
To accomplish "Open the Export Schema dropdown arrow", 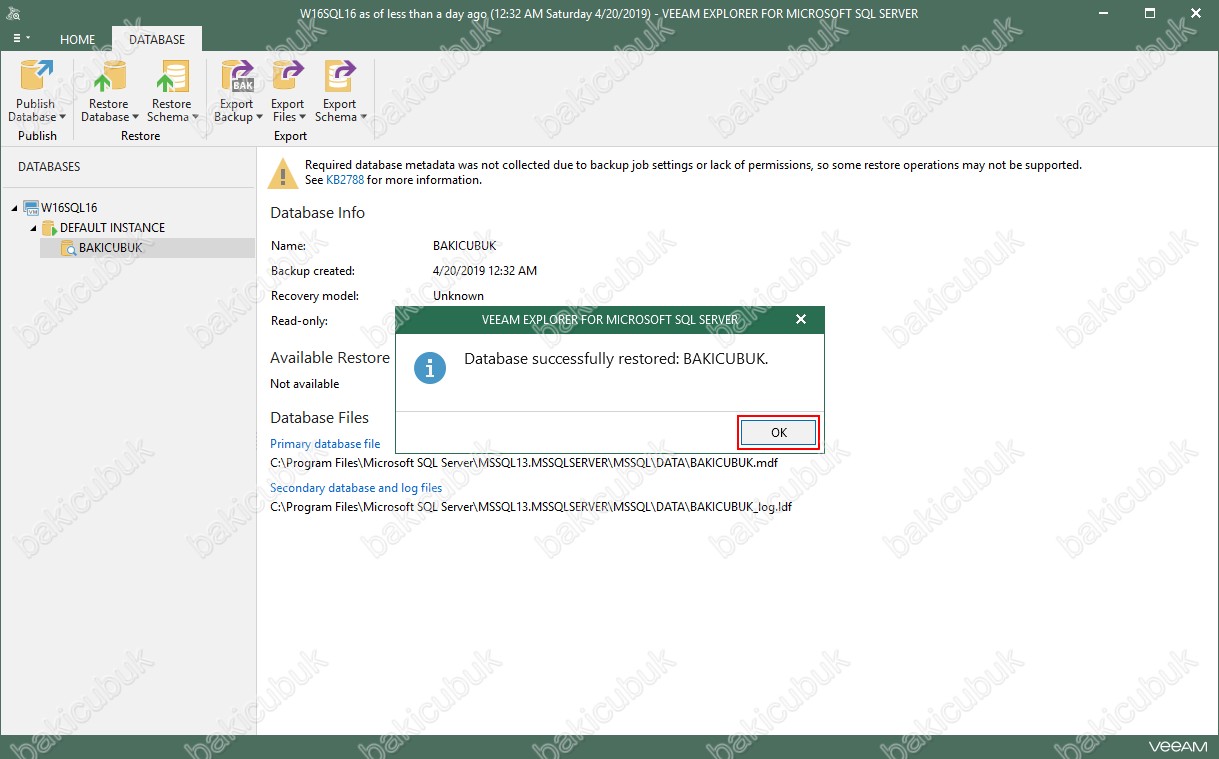I will (363, 117).
